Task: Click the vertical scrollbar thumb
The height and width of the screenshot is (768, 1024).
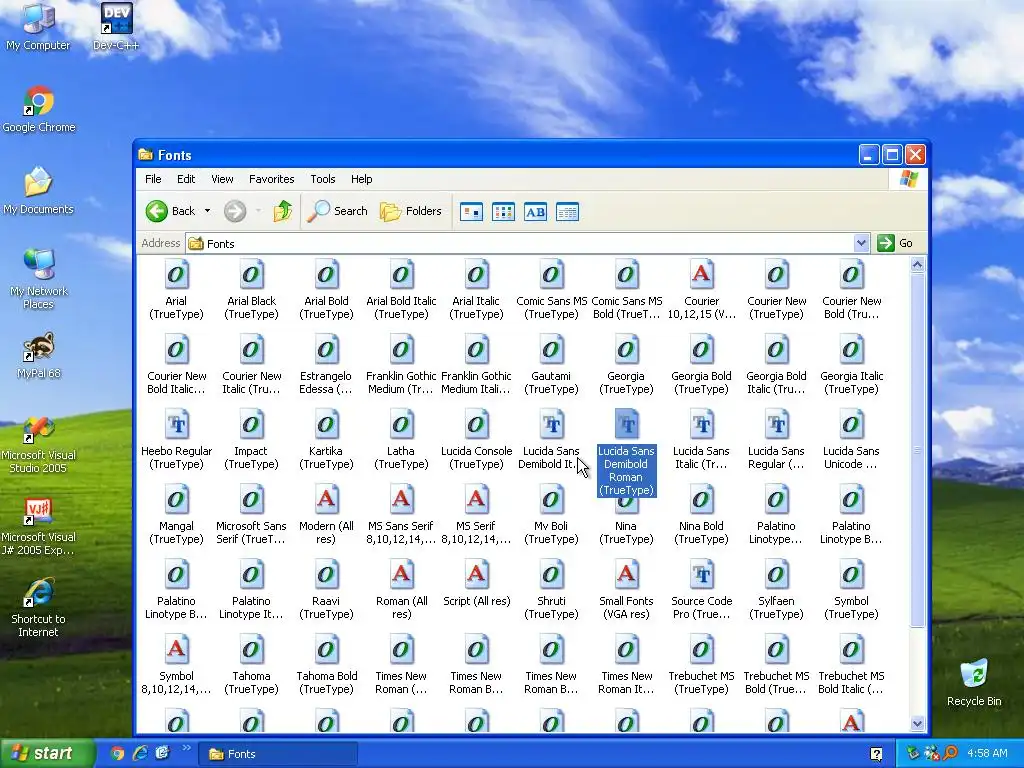Action: [917, 450]
